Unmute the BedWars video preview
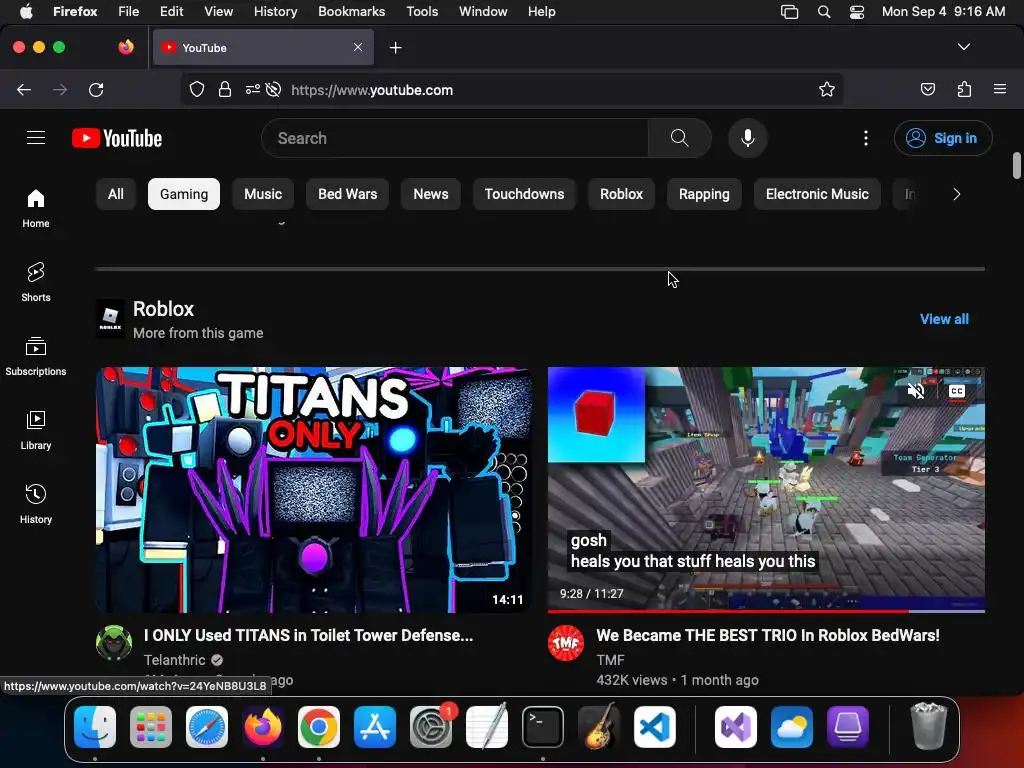Screen dimensions: 1024x768 point(916,391)
